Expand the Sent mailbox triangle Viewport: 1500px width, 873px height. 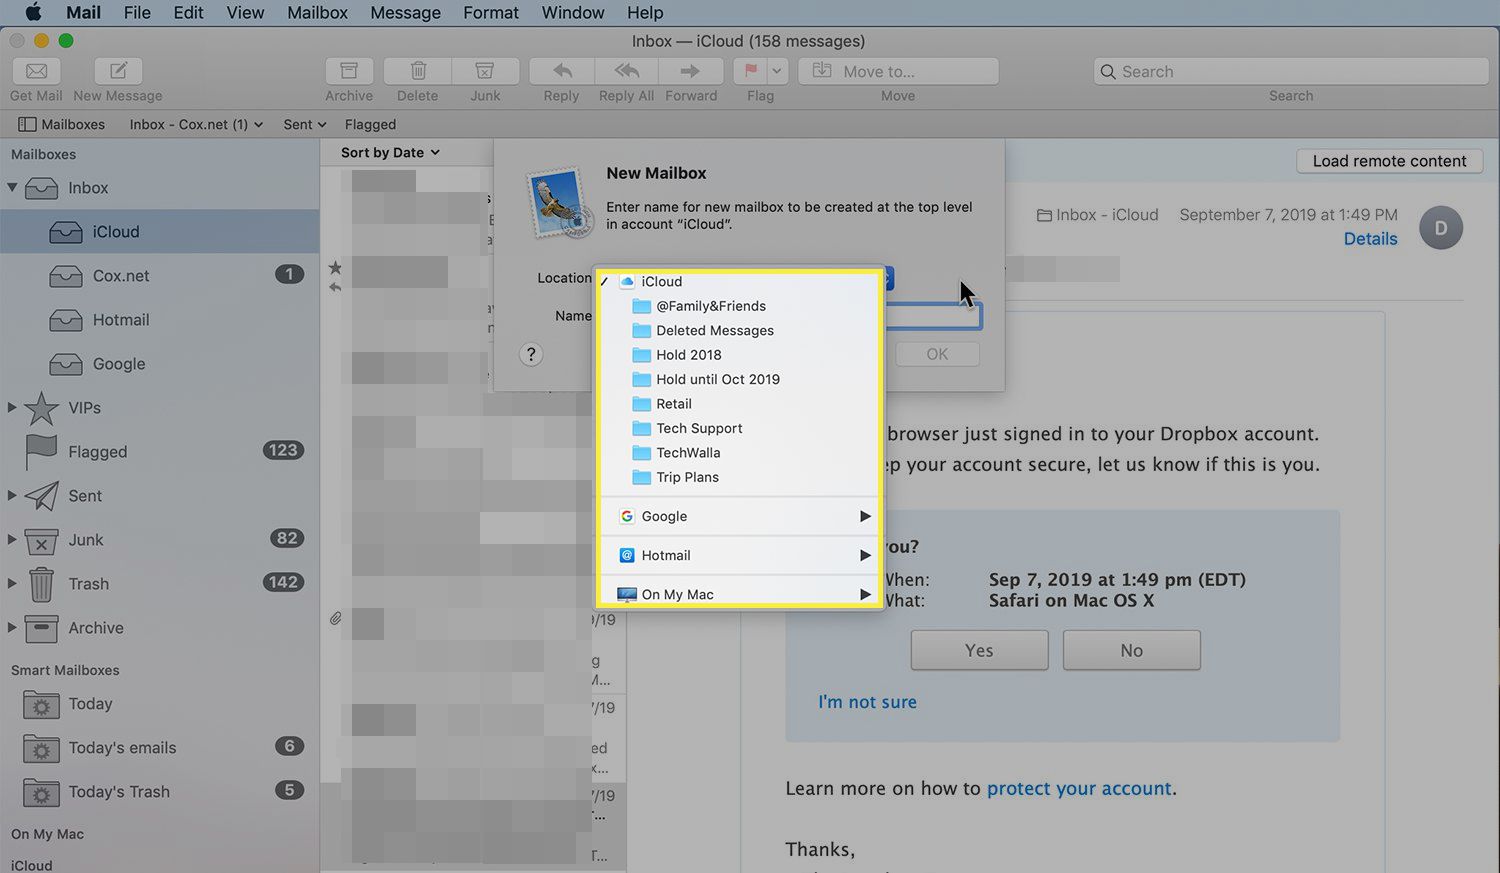coord(12,495)
